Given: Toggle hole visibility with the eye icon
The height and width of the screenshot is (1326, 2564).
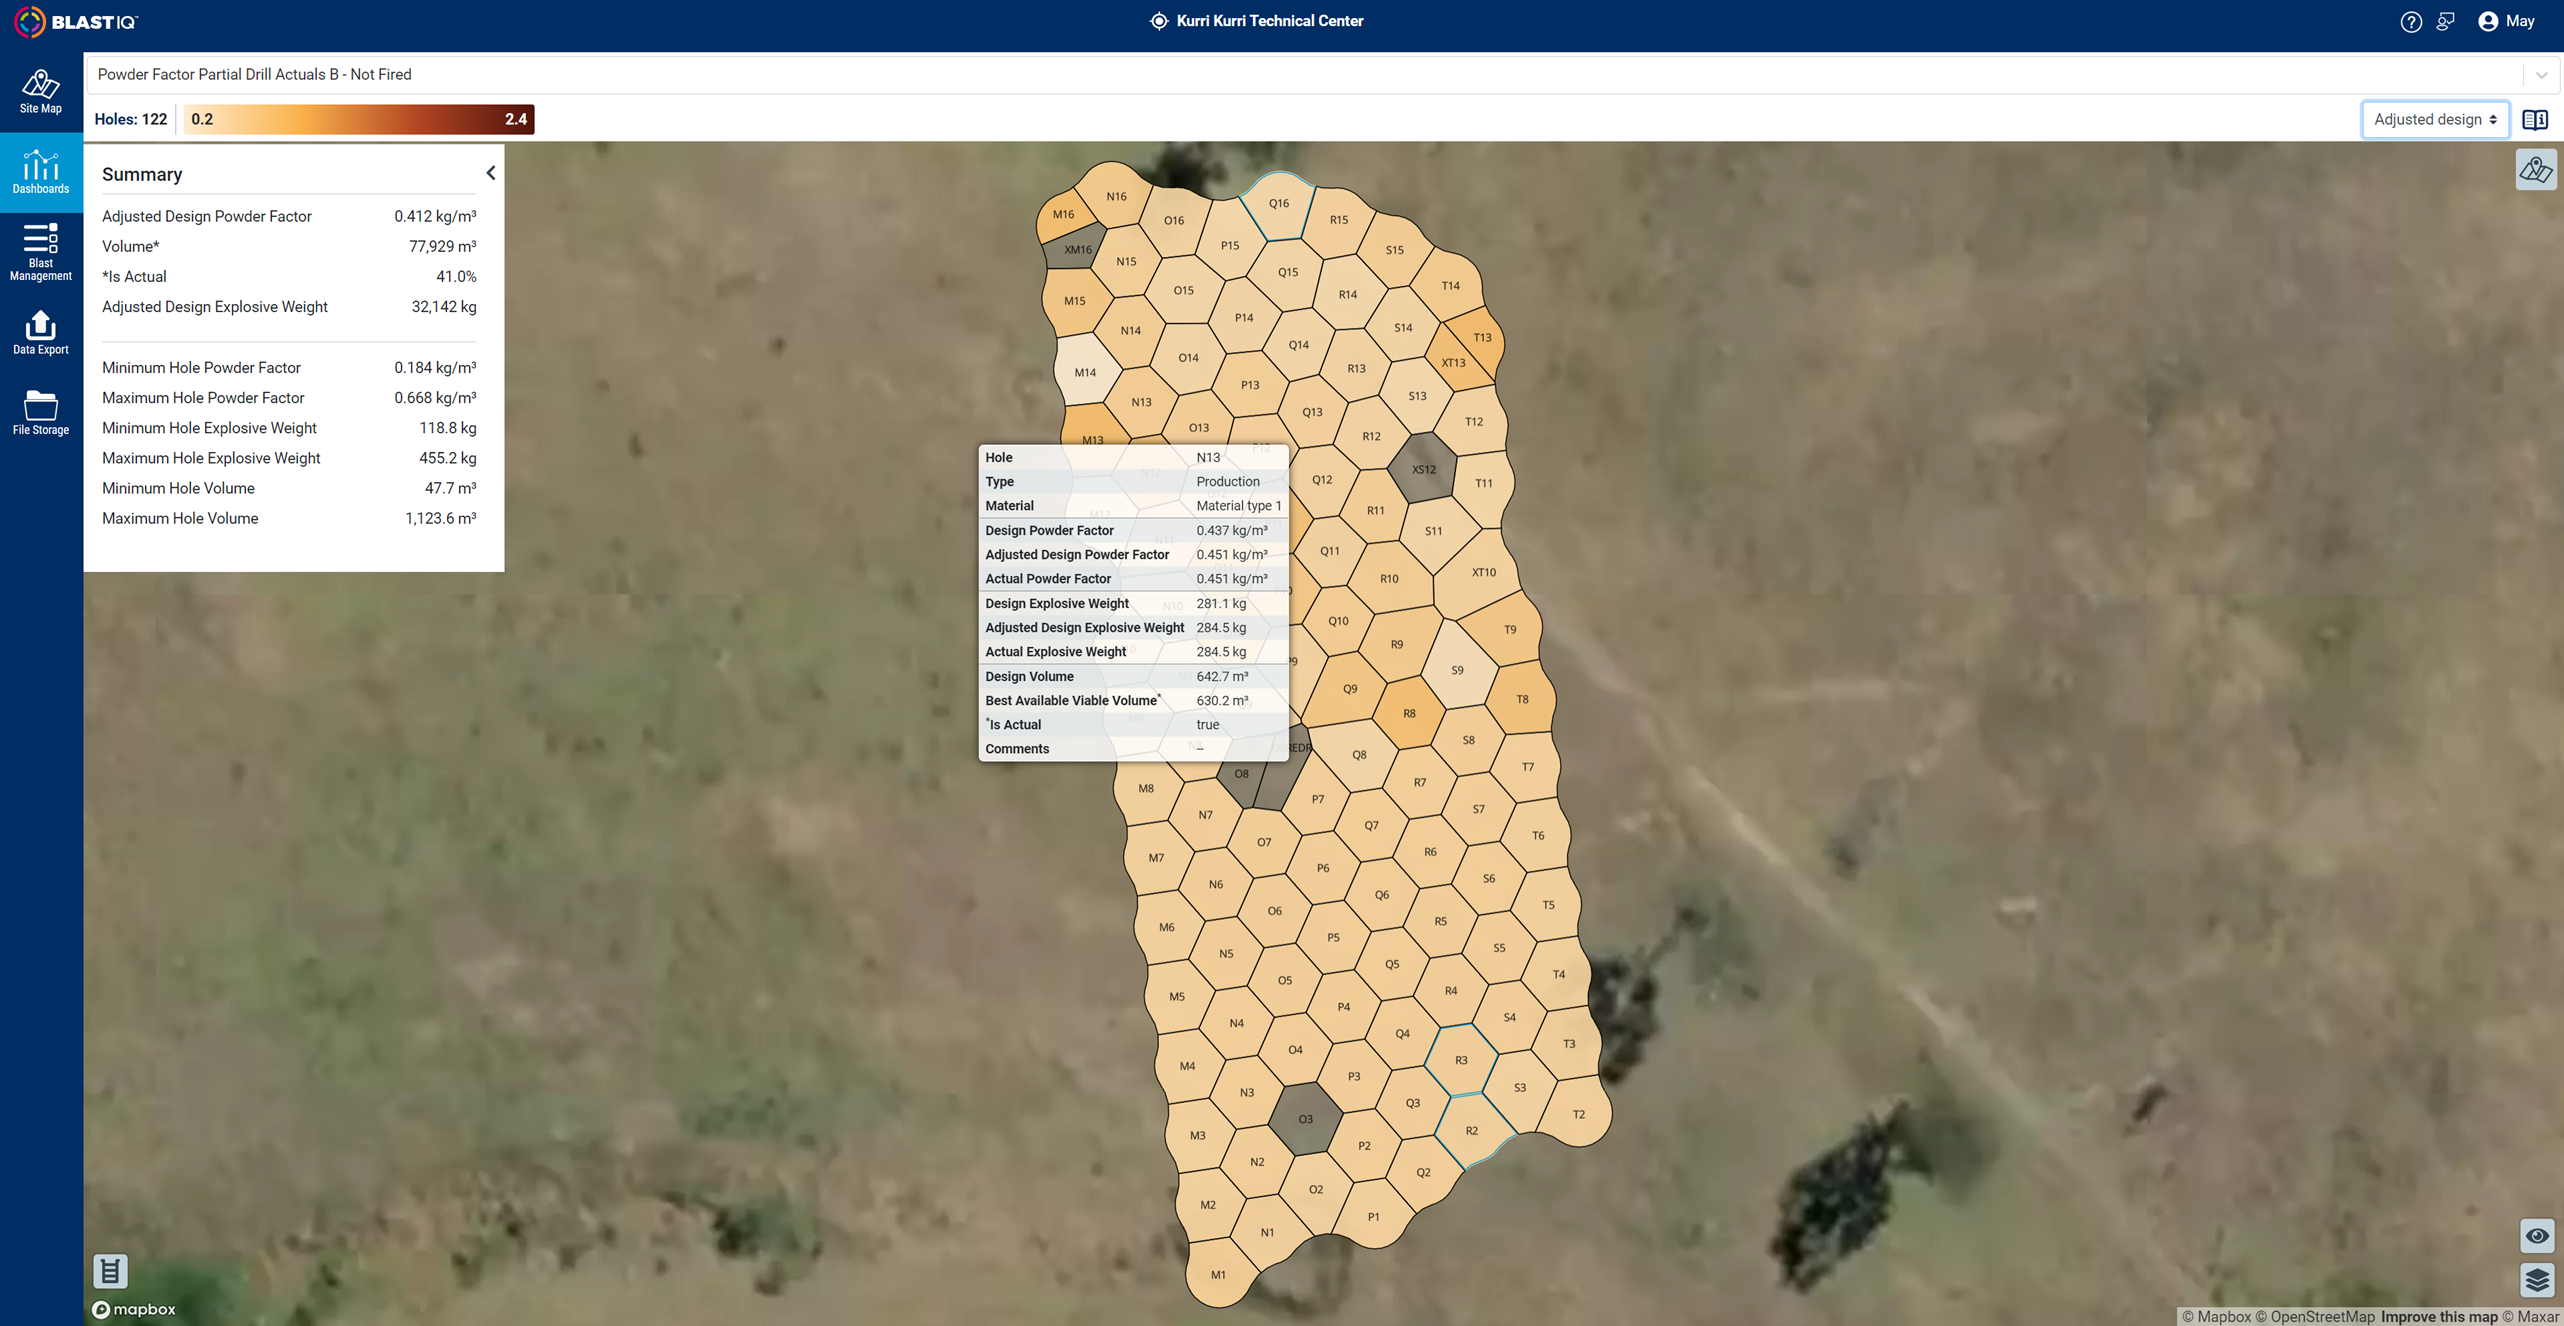Looking at the screenshot, I should click(x=2537, y=1236).
